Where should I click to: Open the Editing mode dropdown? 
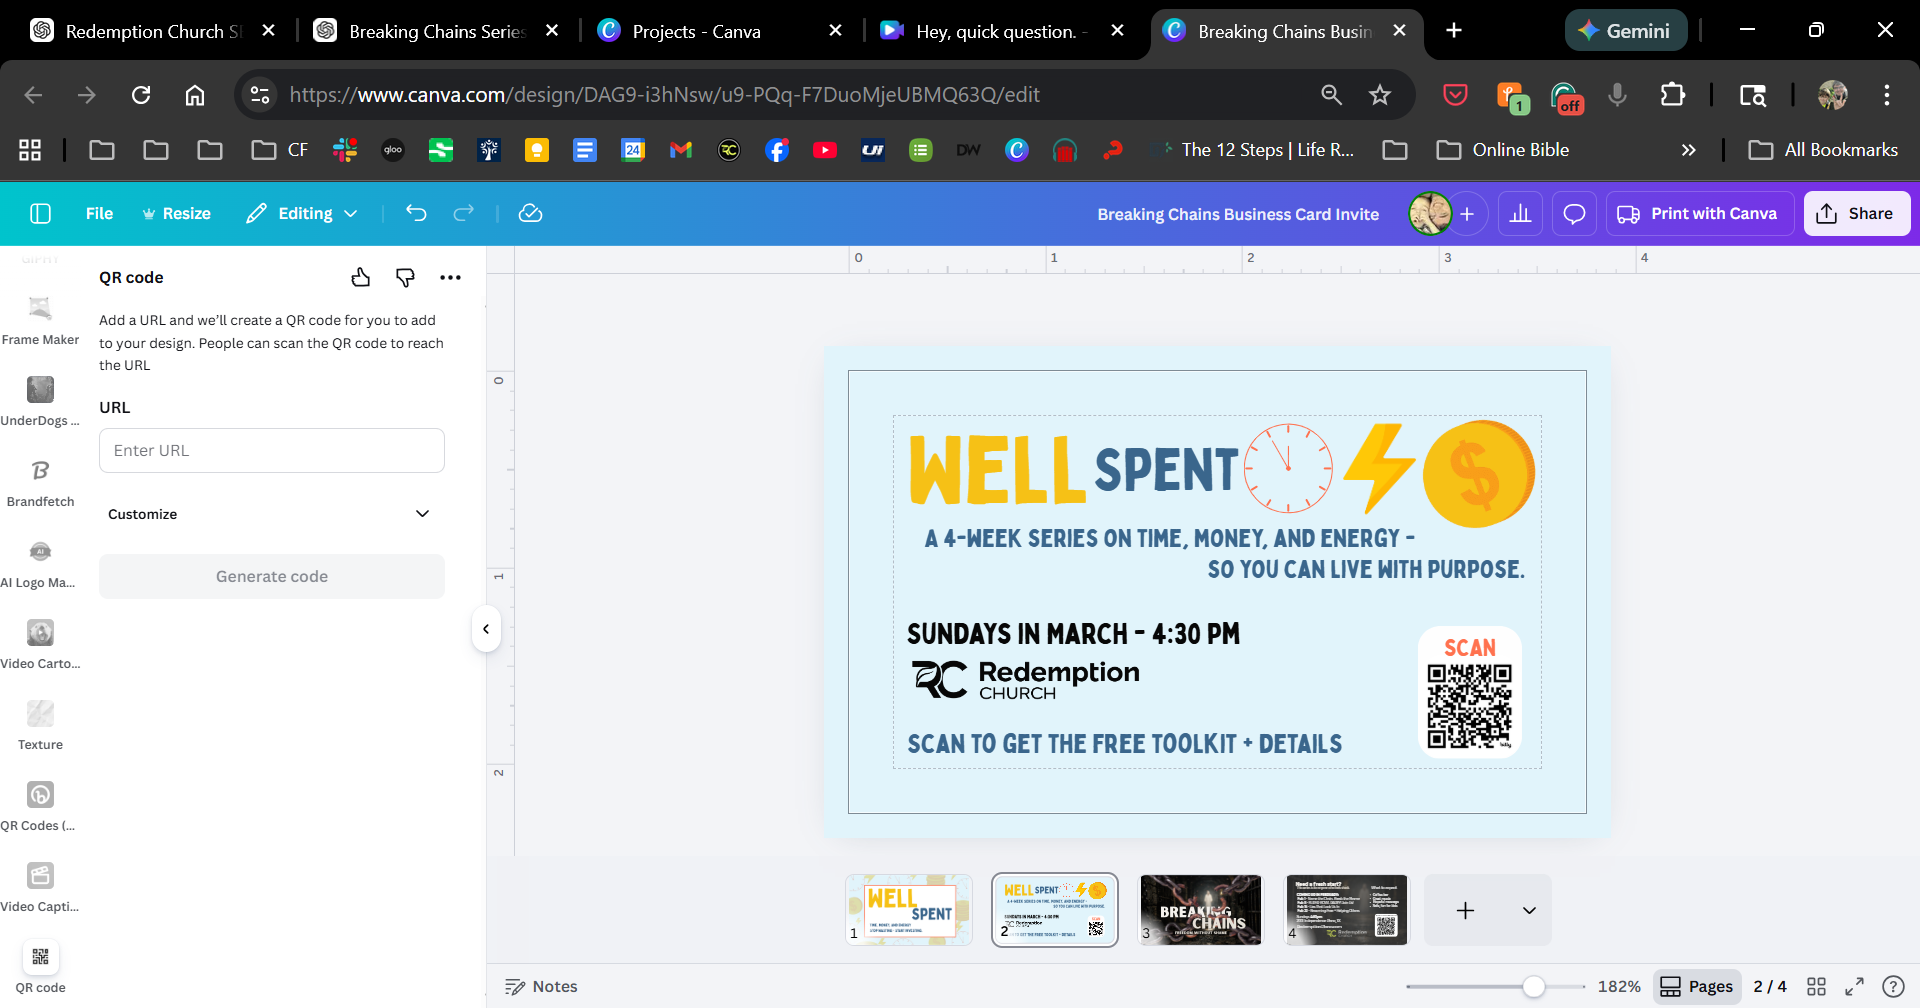click(x=302, y=213)
